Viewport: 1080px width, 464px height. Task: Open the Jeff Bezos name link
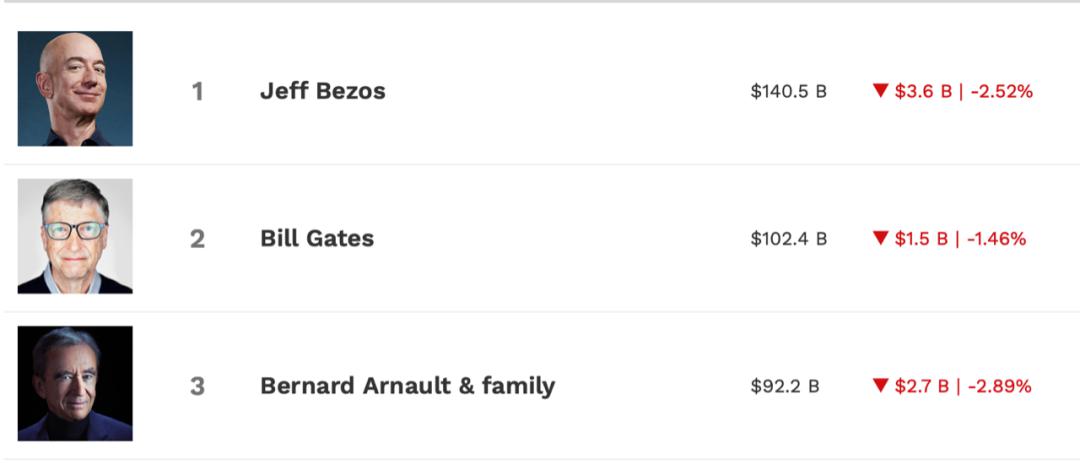pos(322,91)
